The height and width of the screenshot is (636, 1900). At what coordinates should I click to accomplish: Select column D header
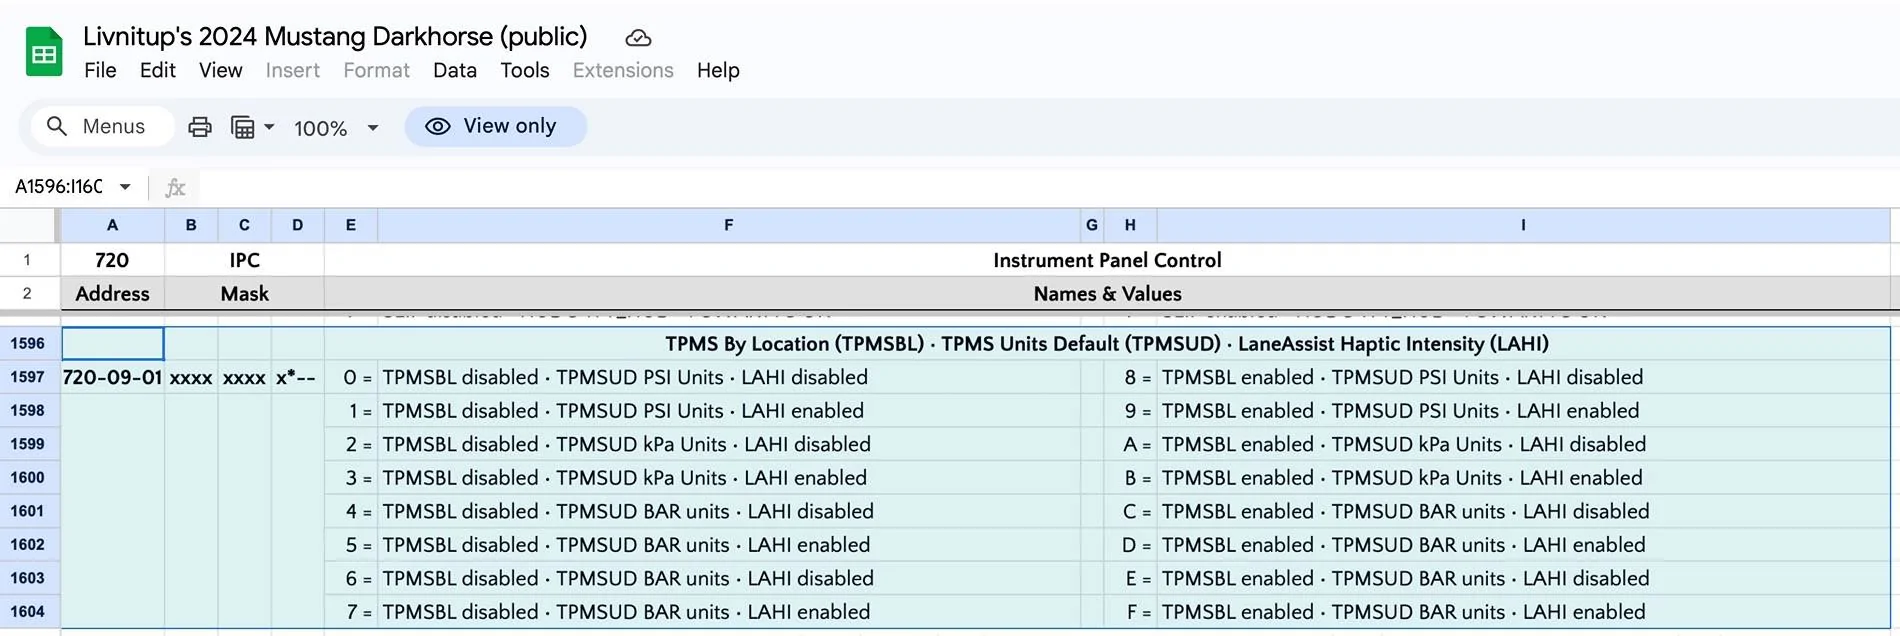[297, 225]
